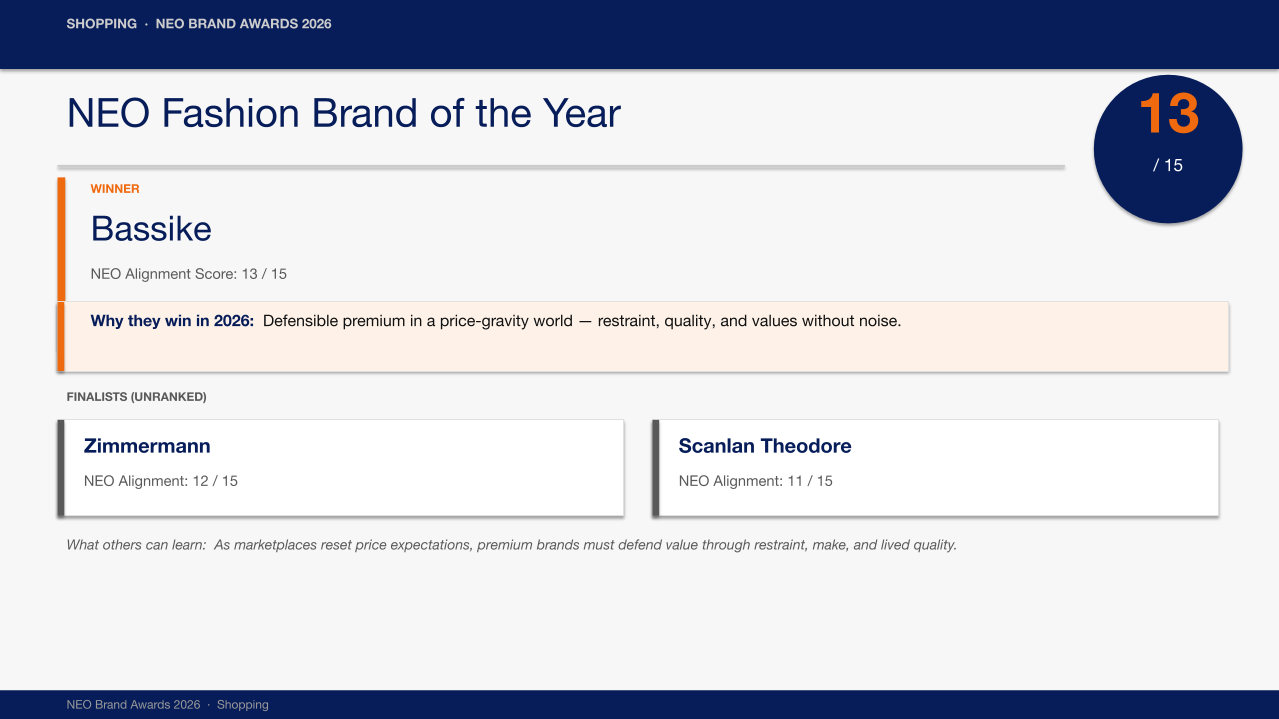The image size is (1279, 719).
Task: Click Zimmermann's NEO Alignment 12 / 15 score
Action: pos(161,481)
